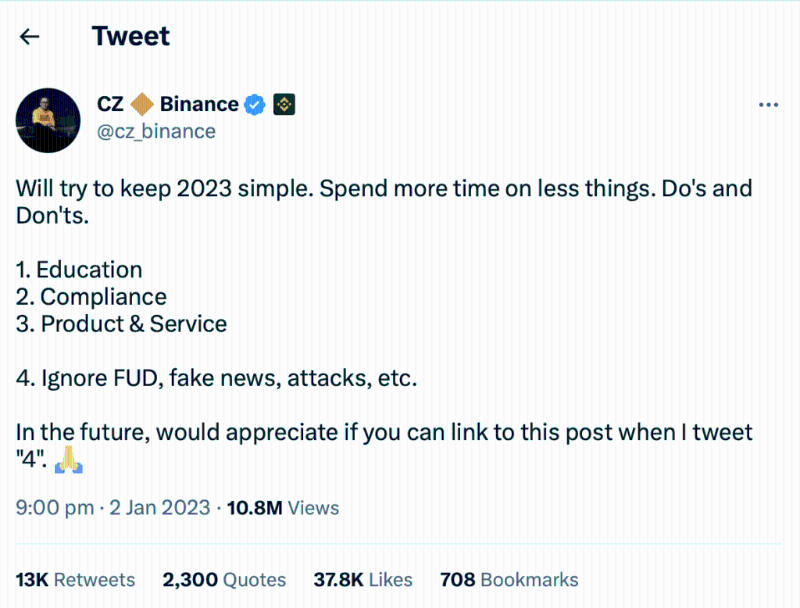Show the 37.8K Likes list
The image size is (800, 608).
coord(363,579)
